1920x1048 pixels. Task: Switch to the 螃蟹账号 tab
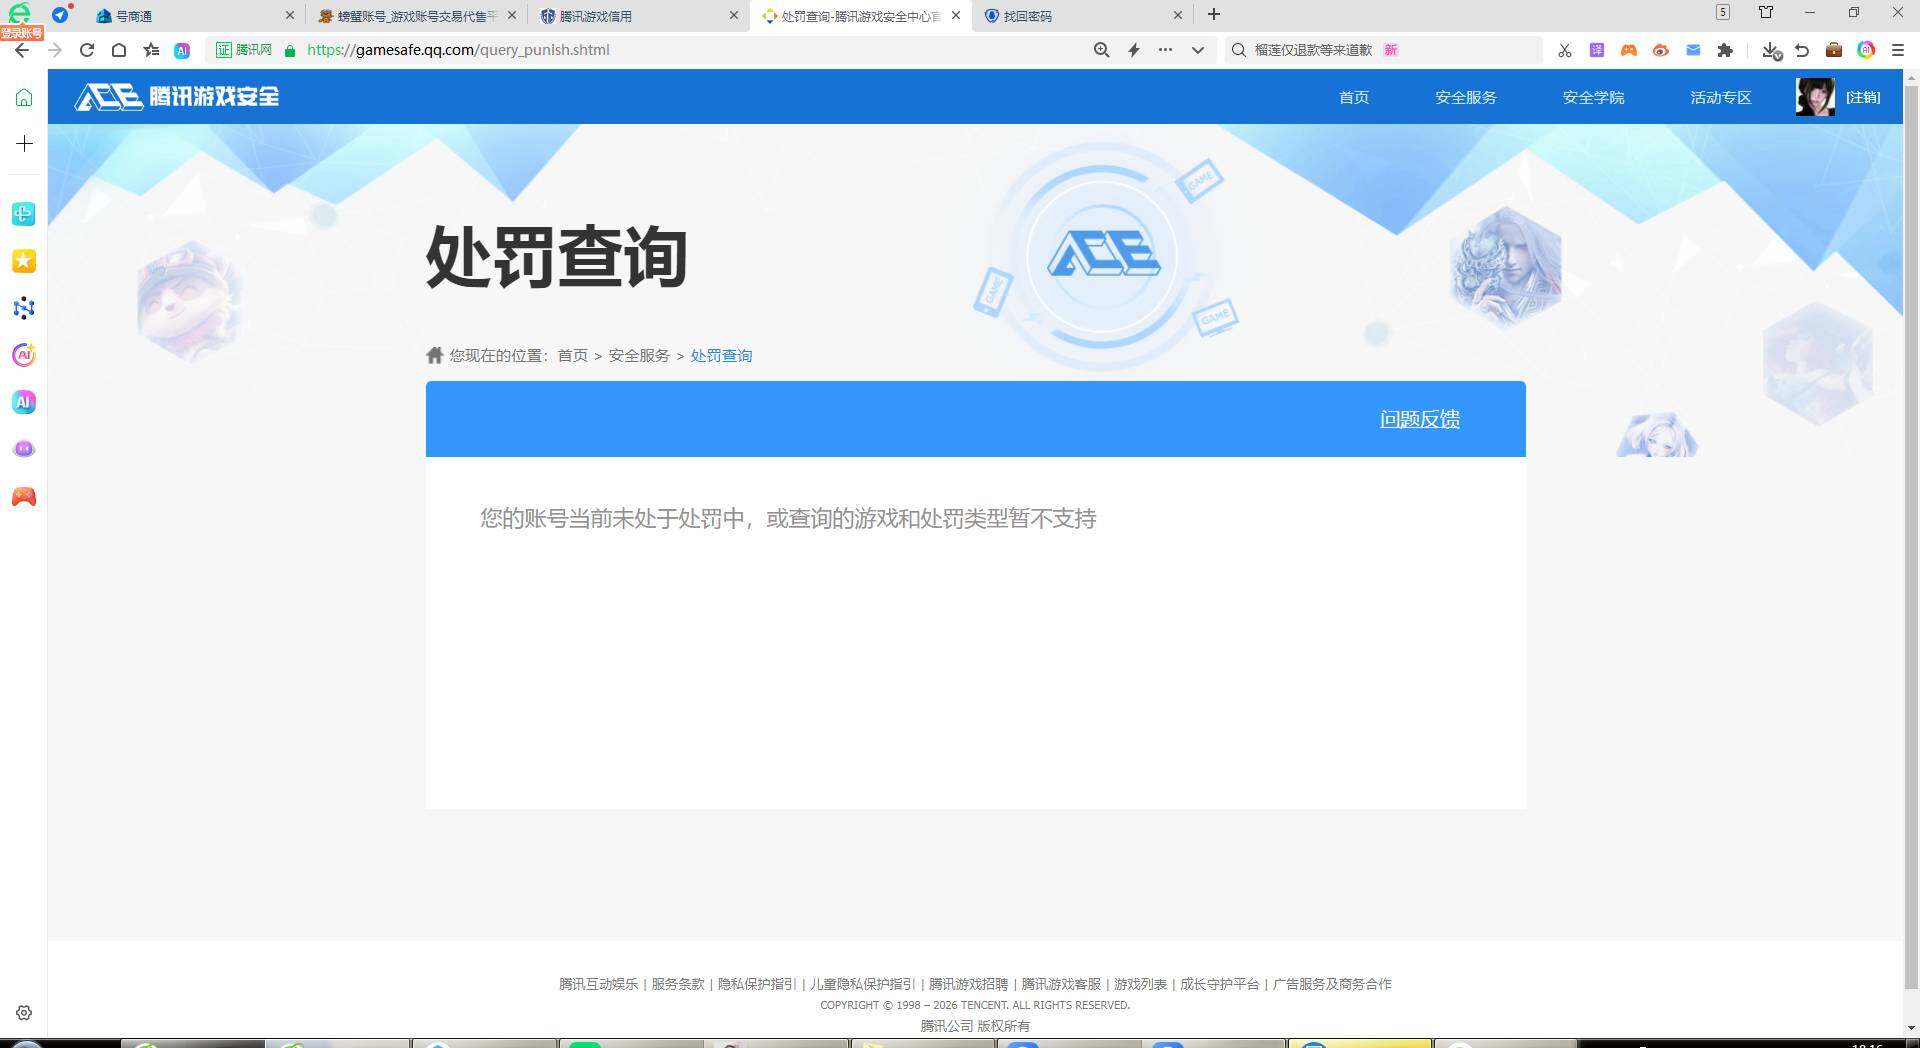417,16
